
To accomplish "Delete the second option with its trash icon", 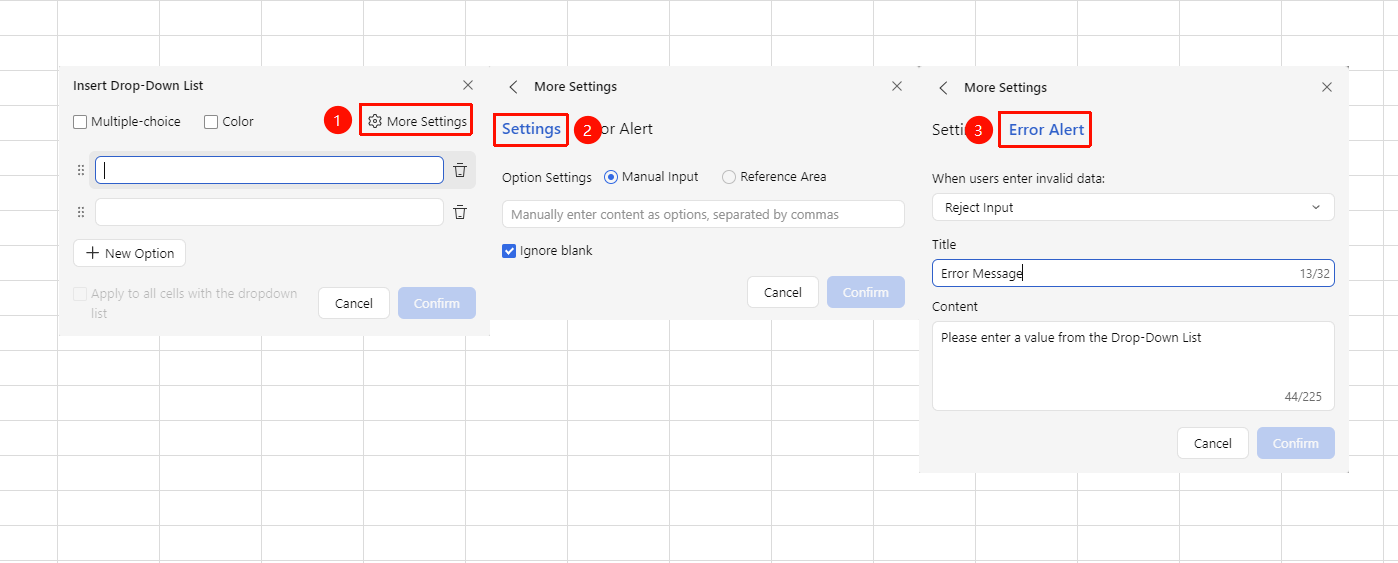I will (x=460, y=212).
